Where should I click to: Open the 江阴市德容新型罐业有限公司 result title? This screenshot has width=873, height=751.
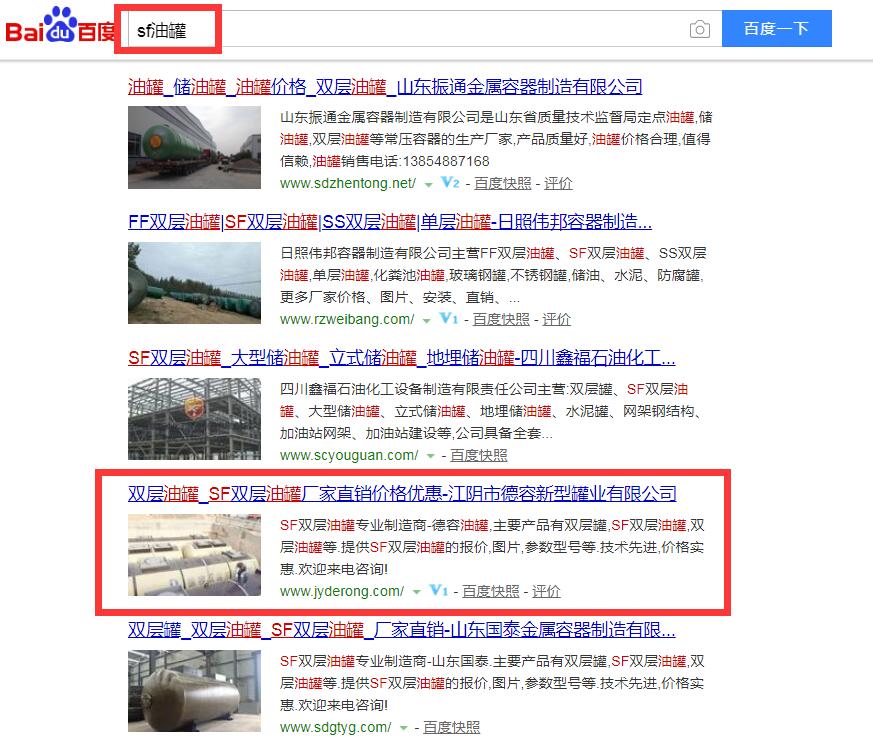(x=402, y=494)
